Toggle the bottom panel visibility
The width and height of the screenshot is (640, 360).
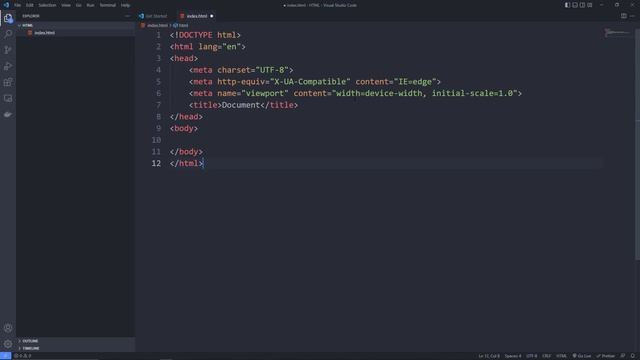[575, 5]
